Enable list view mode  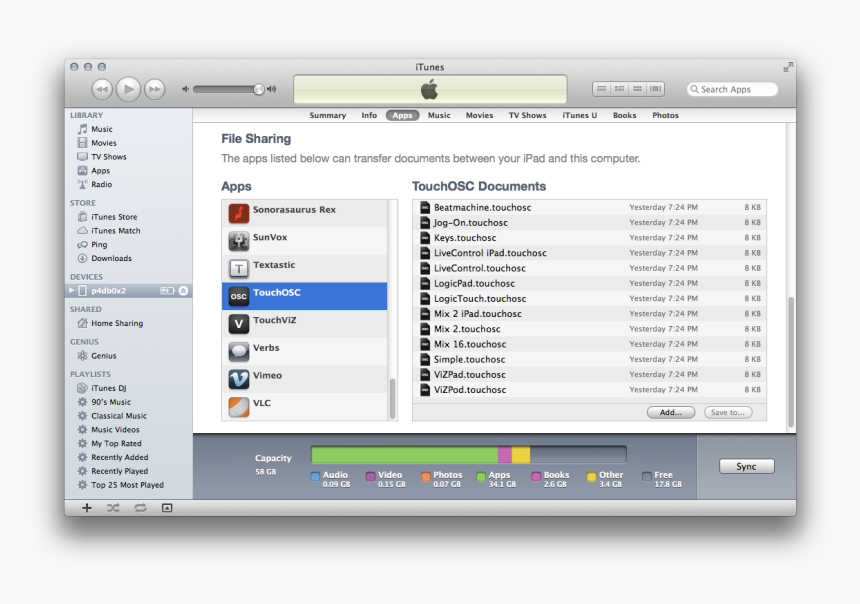(x=600, y=88)
